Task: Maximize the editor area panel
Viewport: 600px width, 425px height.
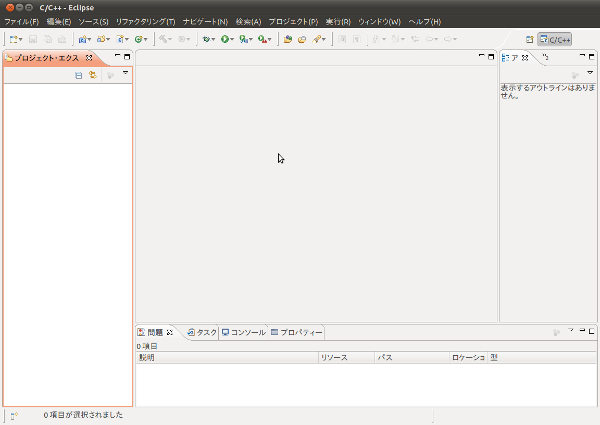Action: click(491, 57)
